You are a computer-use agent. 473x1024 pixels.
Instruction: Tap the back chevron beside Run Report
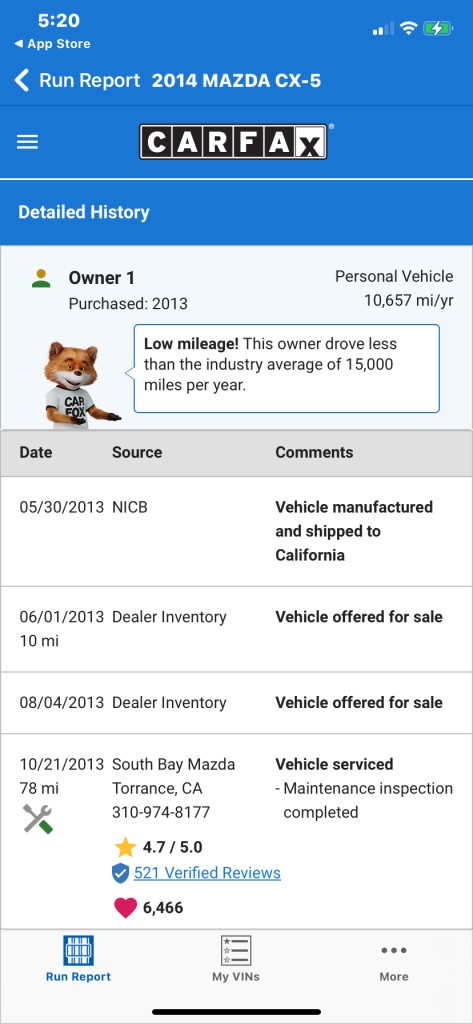[x=22, y=80]
